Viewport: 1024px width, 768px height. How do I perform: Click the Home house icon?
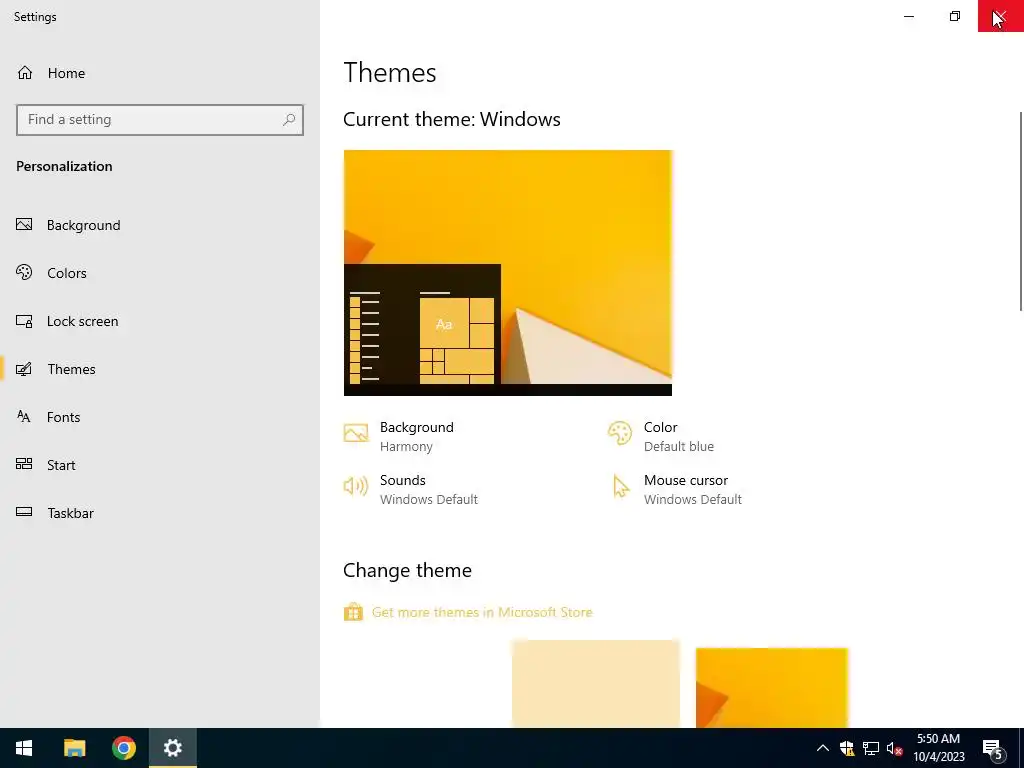pyautogui.click(x=25, y=72)
